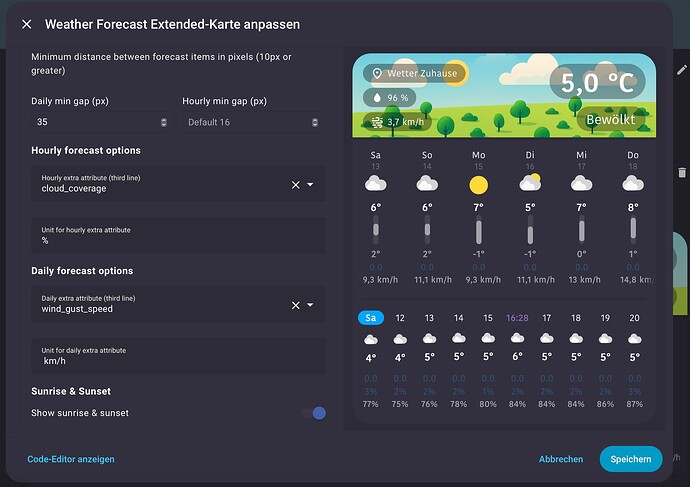Click the Sunrise & Sunset section heading
This screenshot has width=690, height=487.
71,392
